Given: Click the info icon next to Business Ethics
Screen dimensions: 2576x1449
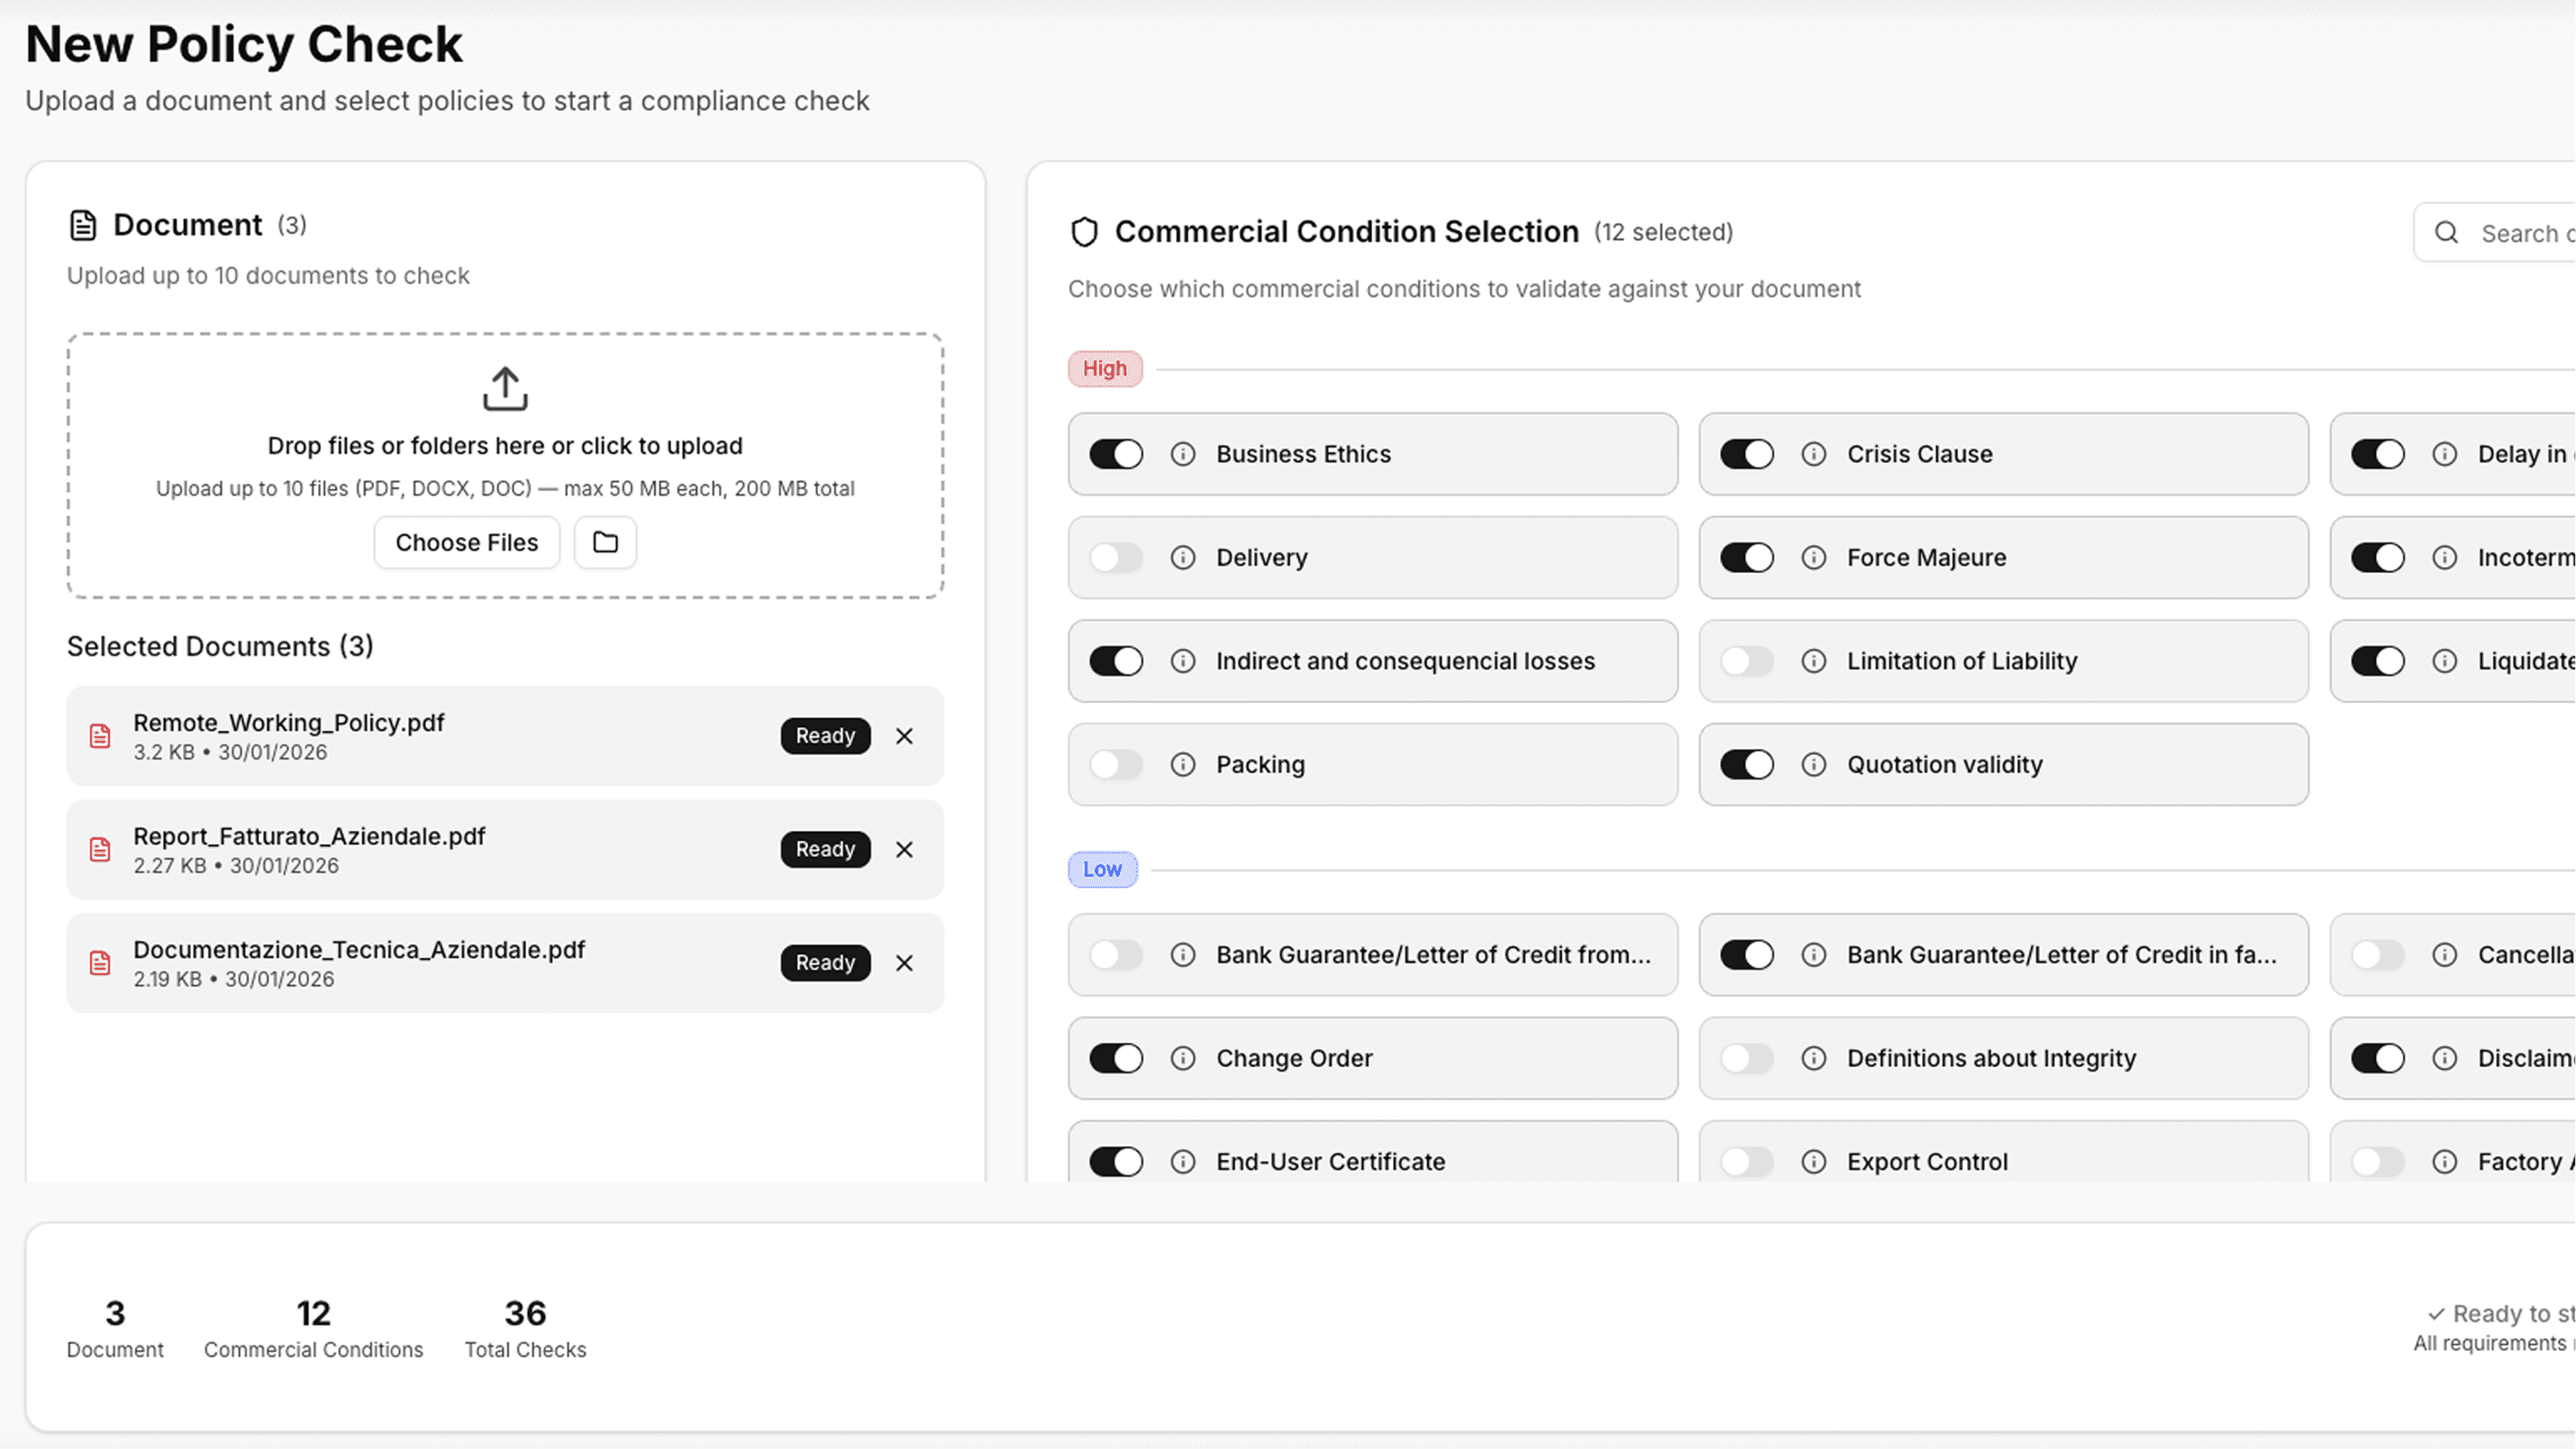Looking at the screenshot, I should tap(1183, 453).
